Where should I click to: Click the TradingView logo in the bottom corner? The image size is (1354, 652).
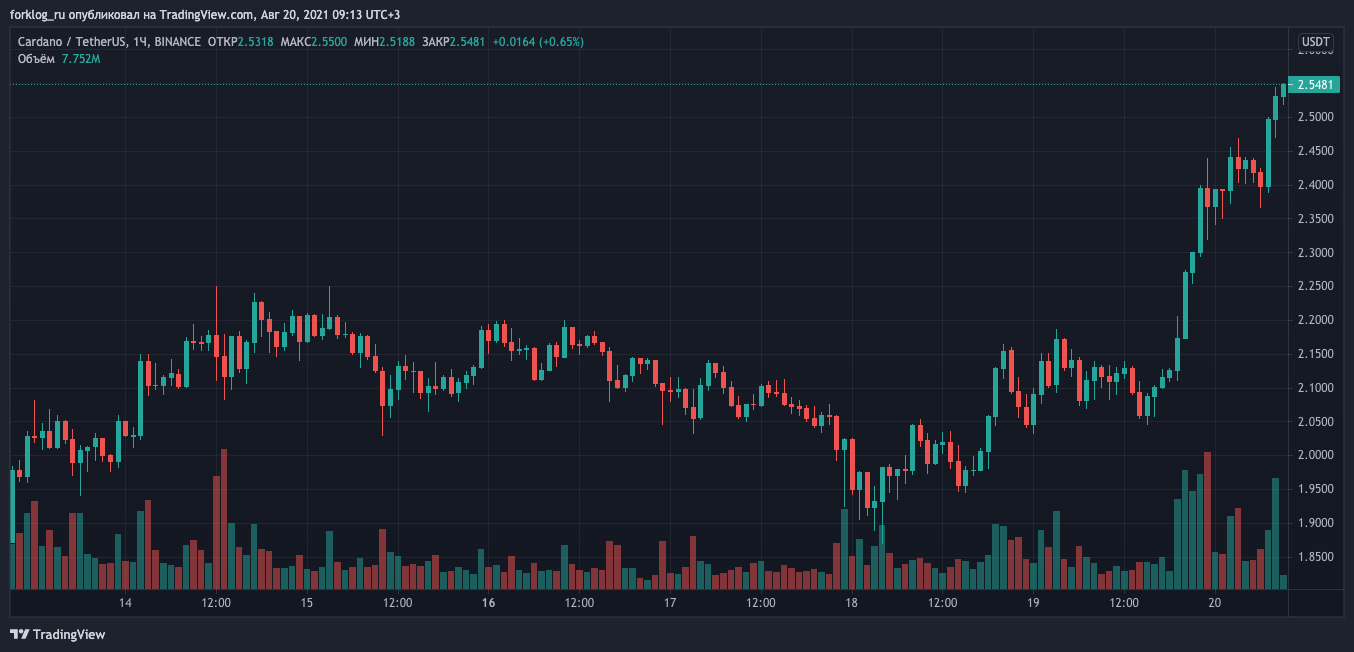[x=55, y=634]
